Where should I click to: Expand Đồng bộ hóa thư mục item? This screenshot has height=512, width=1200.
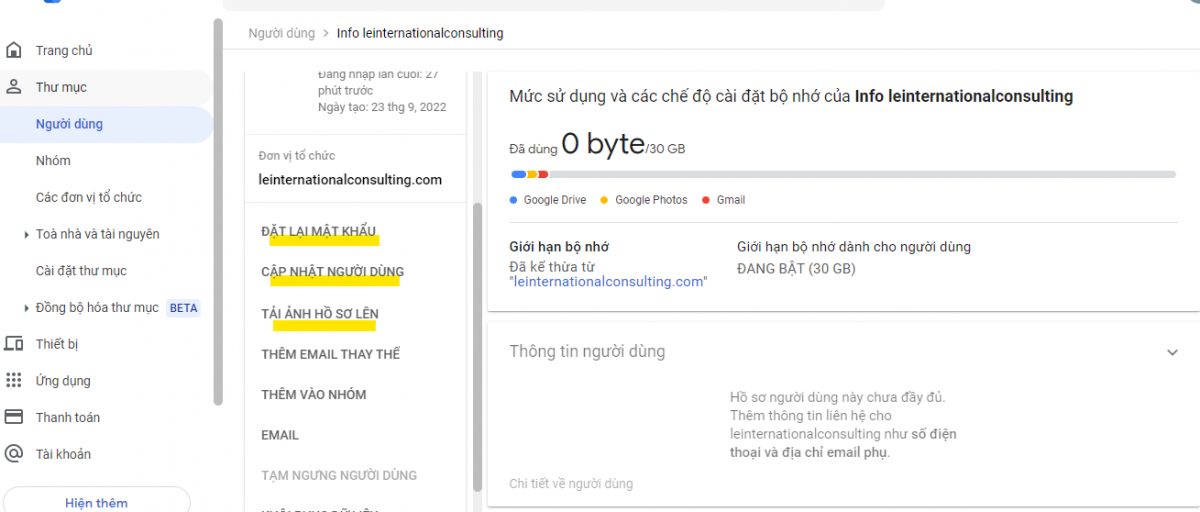click(26, 308)
